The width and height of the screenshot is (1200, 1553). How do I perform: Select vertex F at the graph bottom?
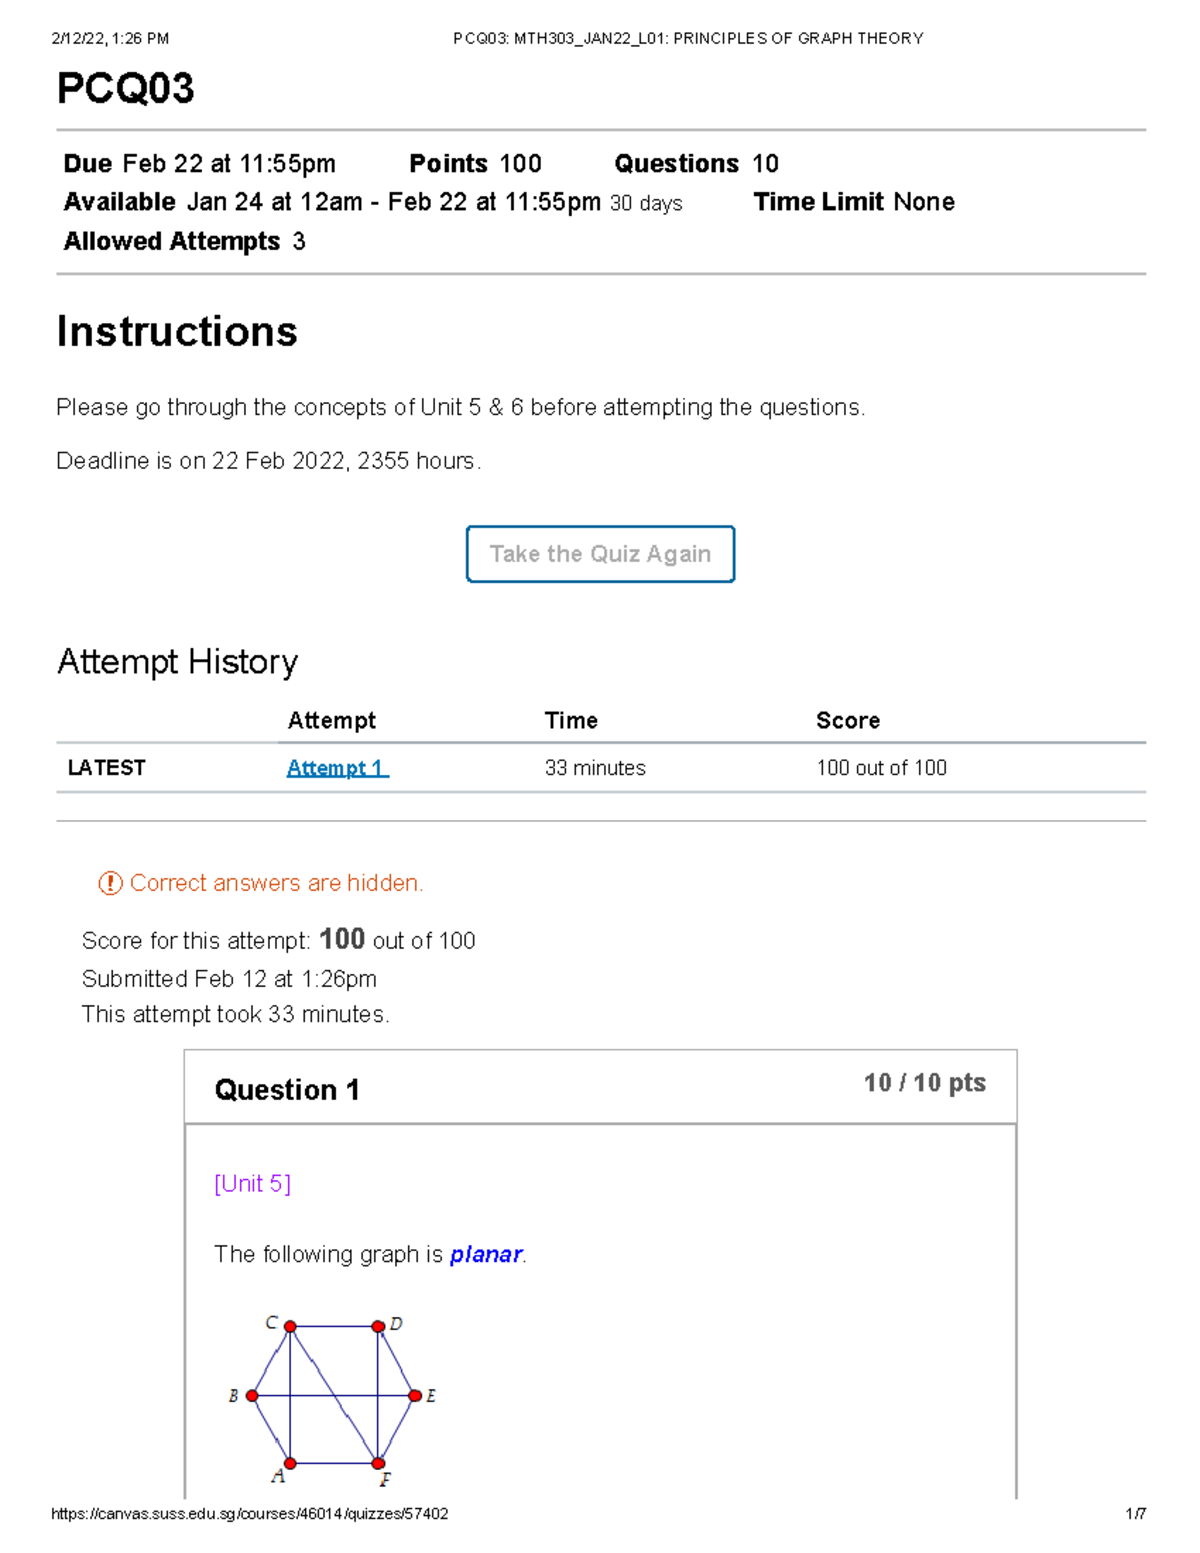coord(378,1463)
